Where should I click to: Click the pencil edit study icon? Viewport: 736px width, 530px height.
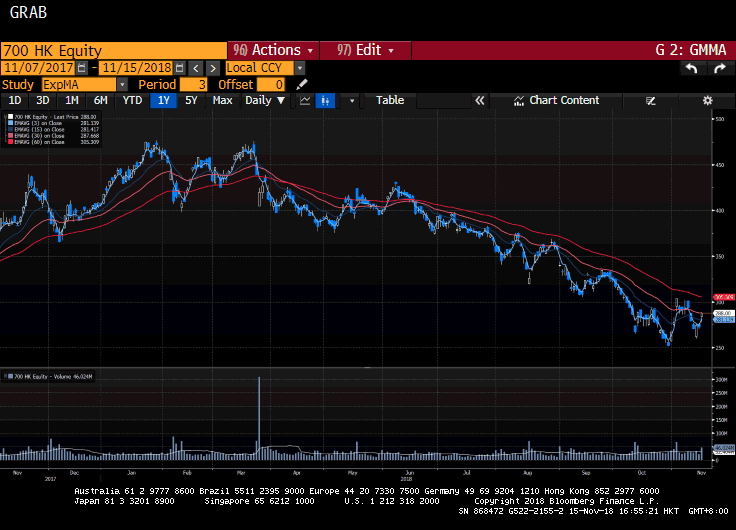[x=302, y=84]
